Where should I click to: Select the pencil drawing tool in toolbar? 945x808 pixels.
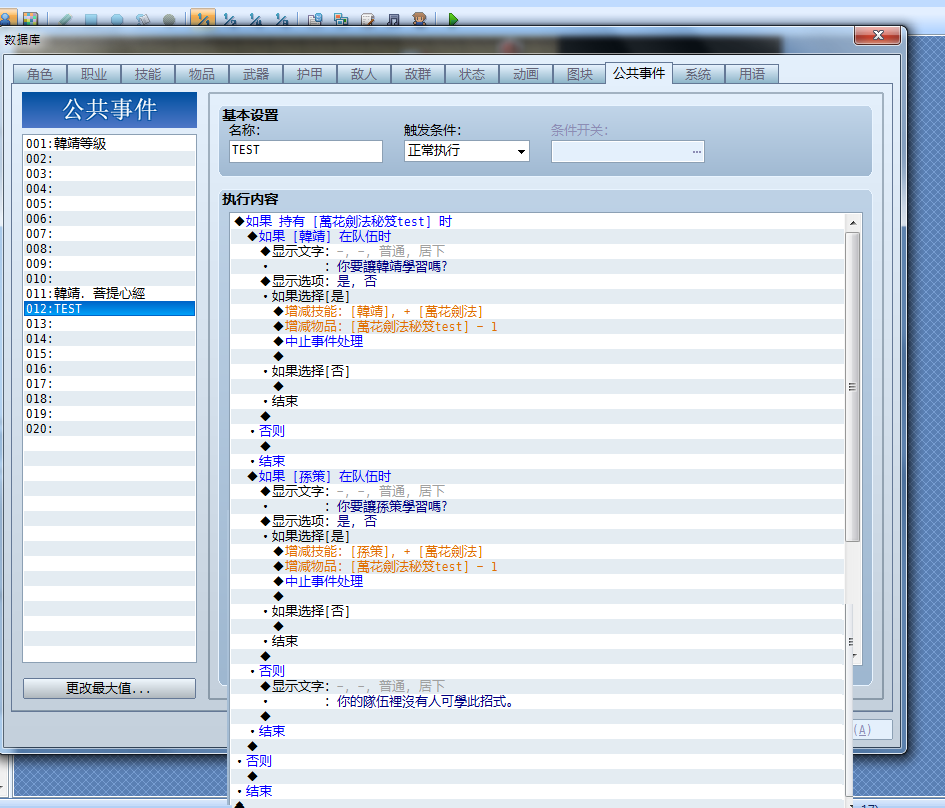click(x=65, y=19)
